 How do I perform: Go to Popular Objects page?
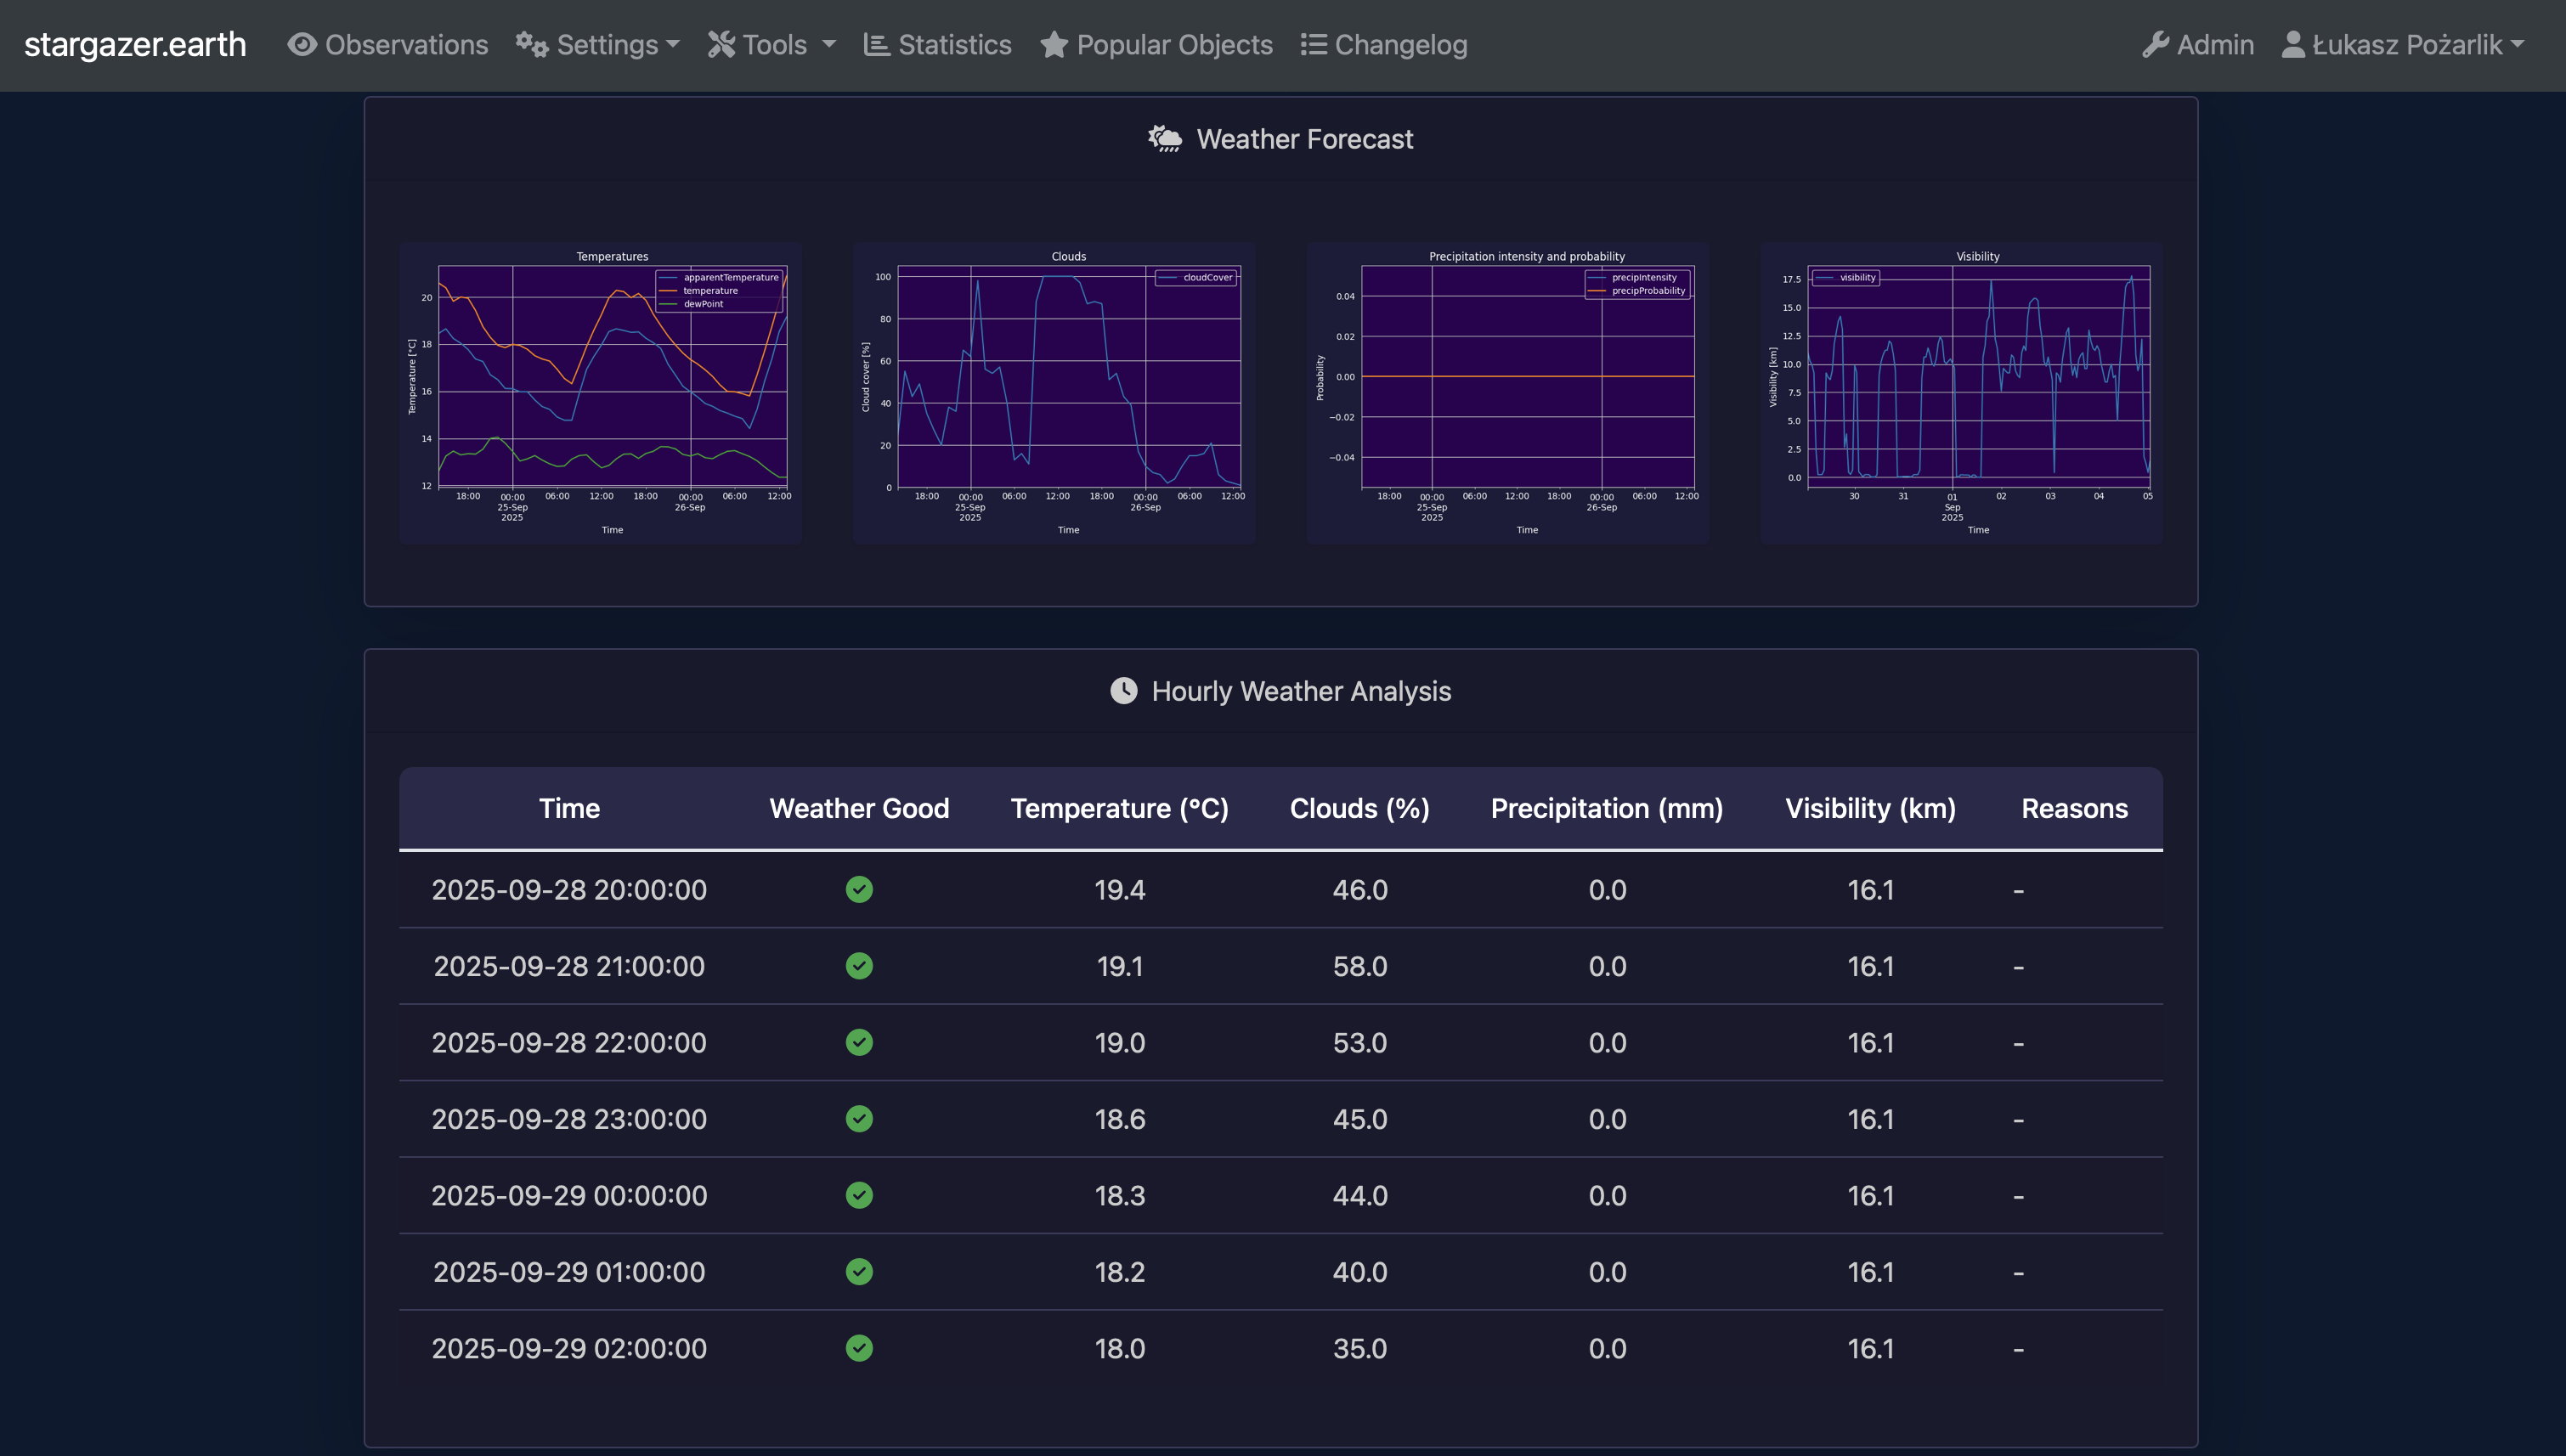[x=1174, y=45]
